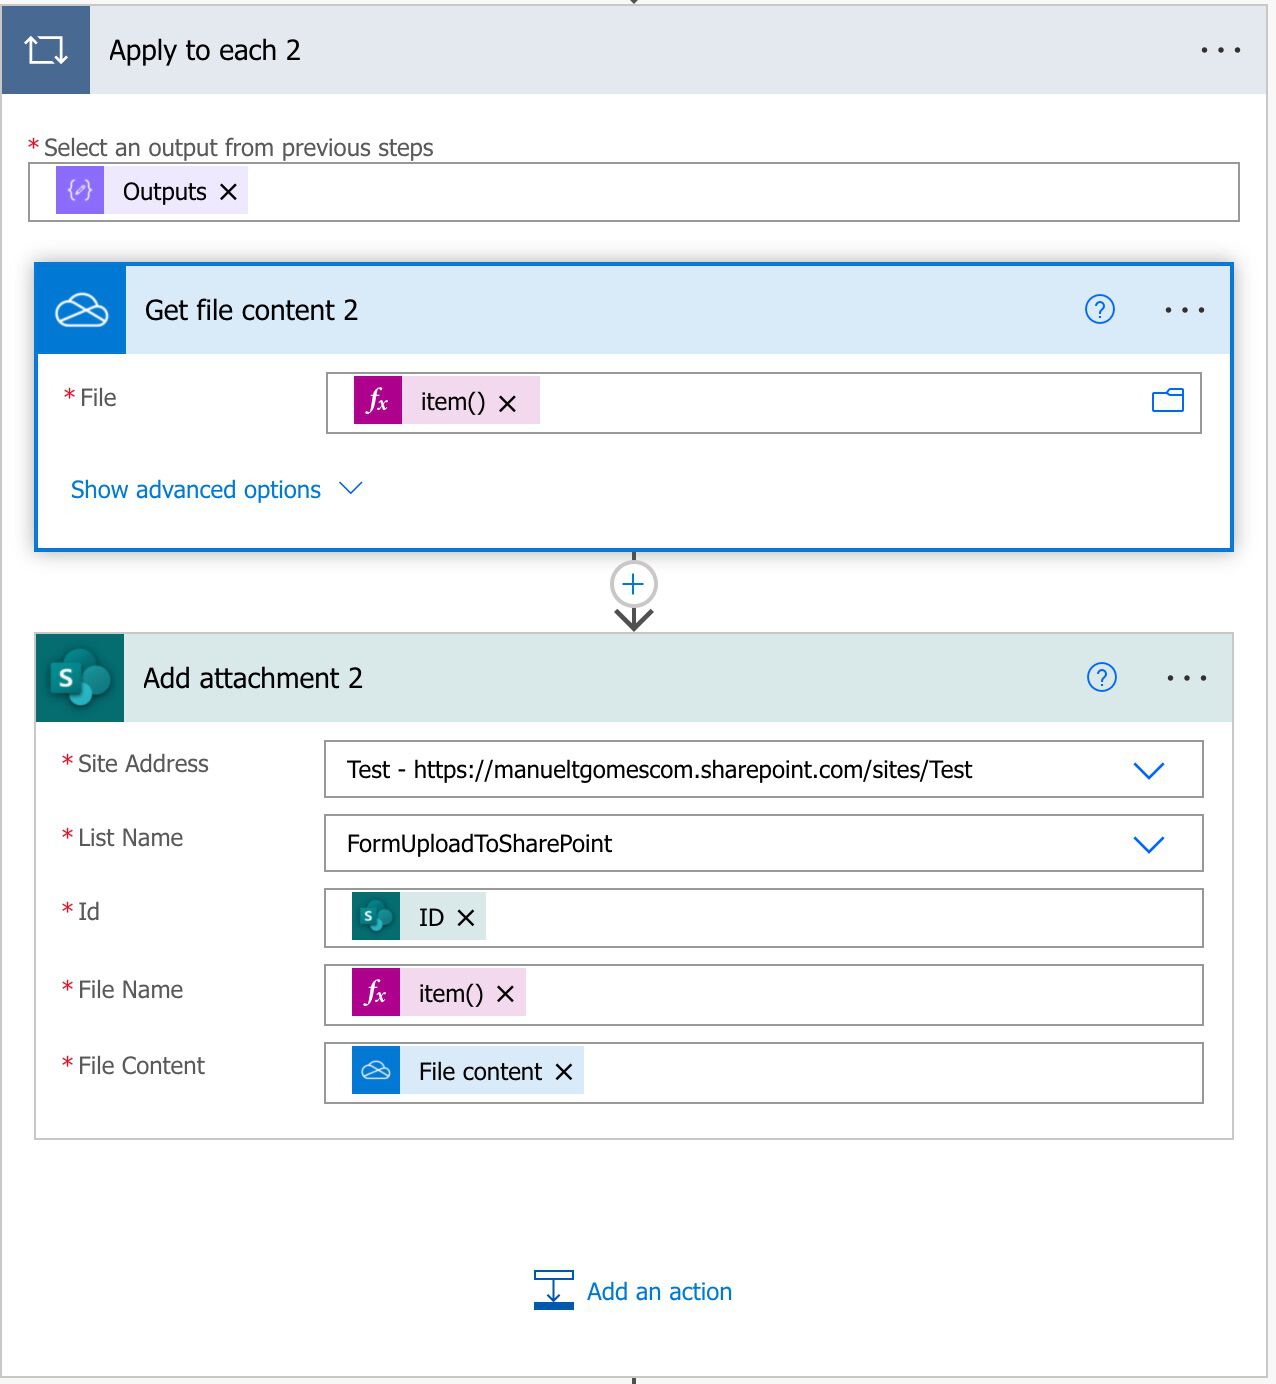
Task: Open the Site Address dropdown
Action: [1149, 770]
